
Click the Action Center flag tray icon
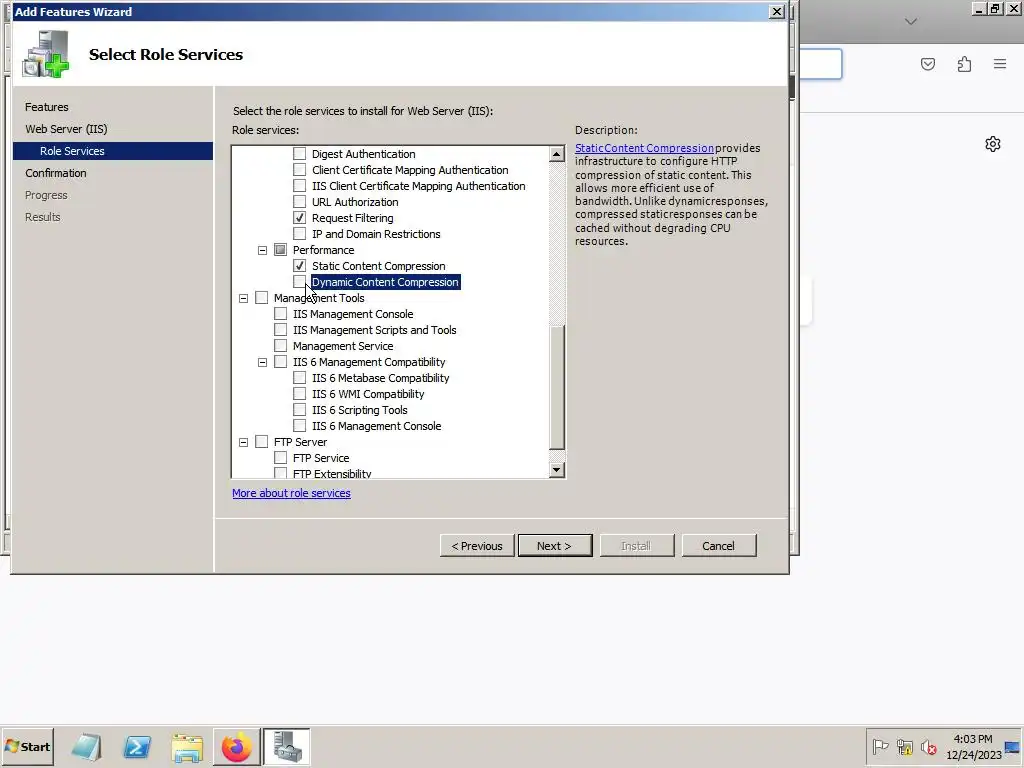tap(880, 746)
